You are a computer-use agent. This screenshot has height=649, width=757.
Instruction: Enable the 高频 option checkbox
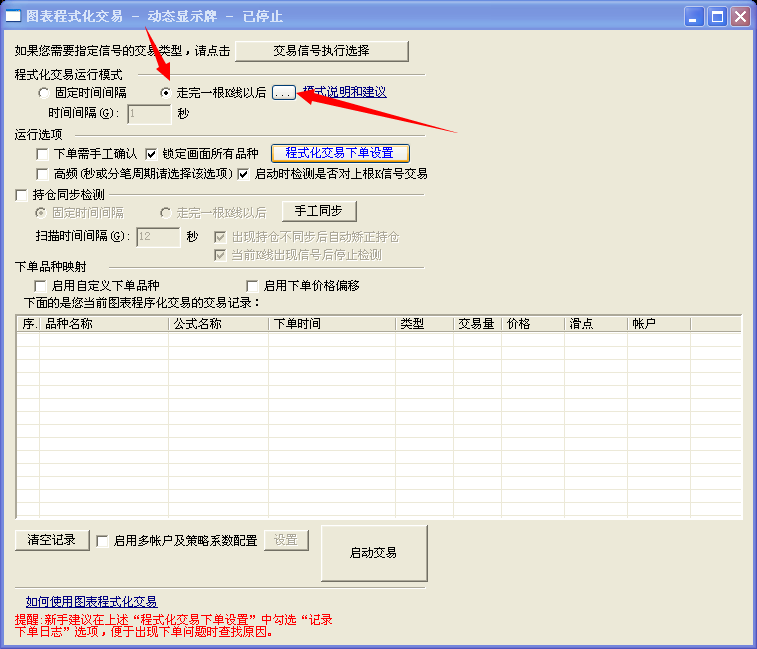click(42, 174)
